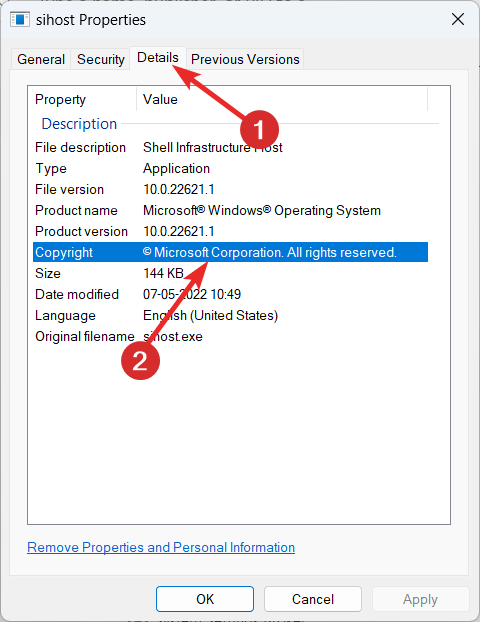Select the Details tab

click(x=158, y=58)
